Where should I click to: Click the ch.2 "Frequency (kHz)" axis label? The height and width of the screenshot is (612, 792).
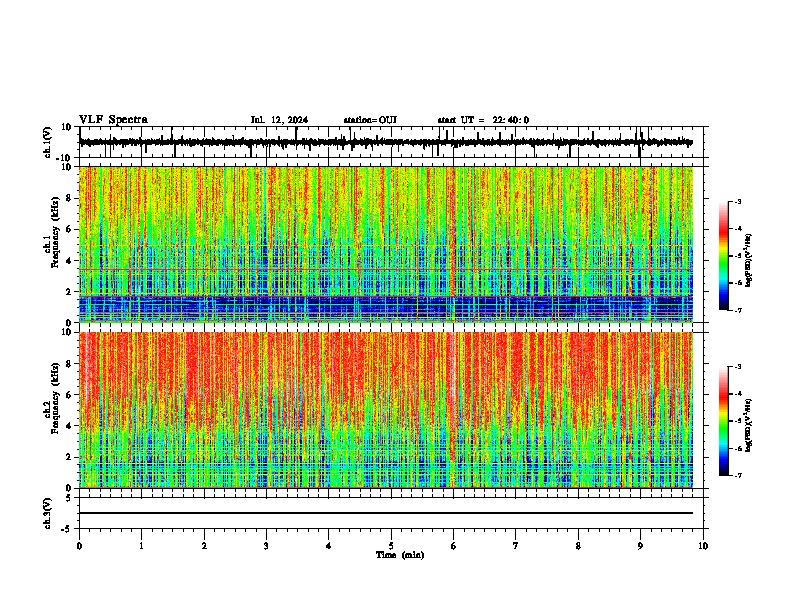click(55, 398)
